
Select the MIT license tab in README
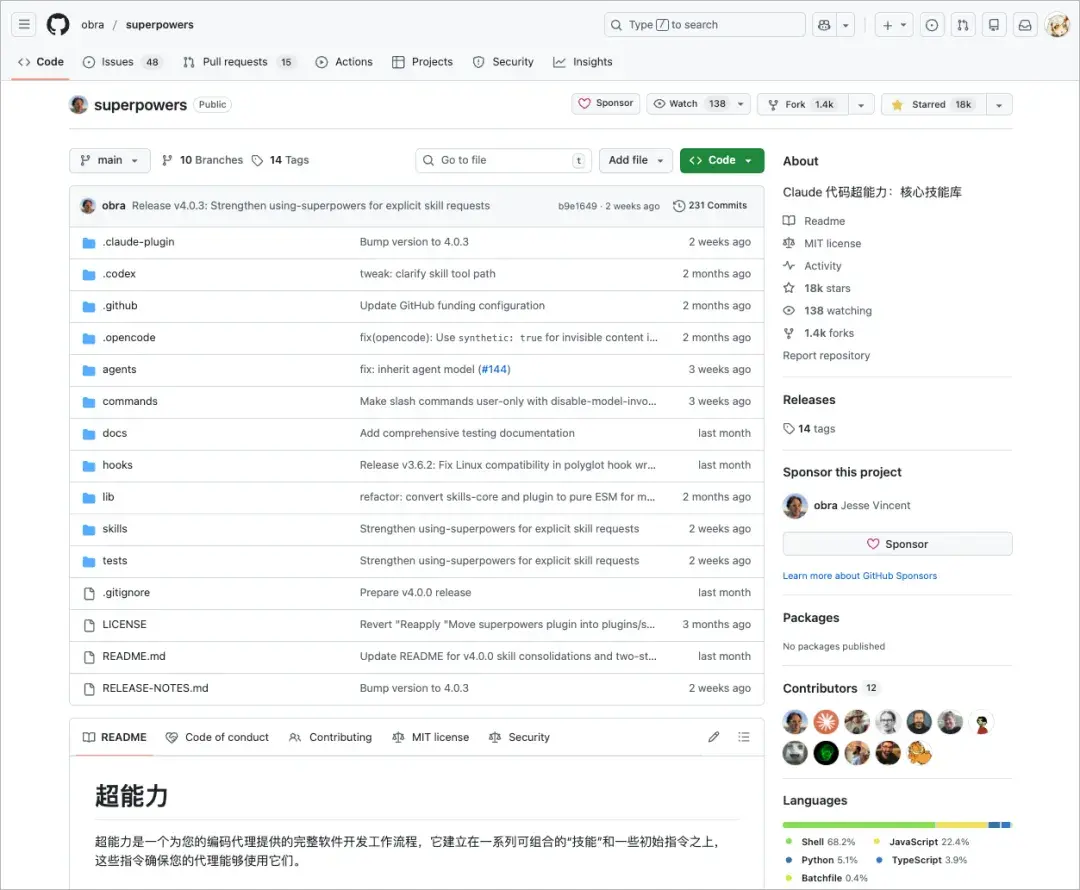[x=431, y=737]
